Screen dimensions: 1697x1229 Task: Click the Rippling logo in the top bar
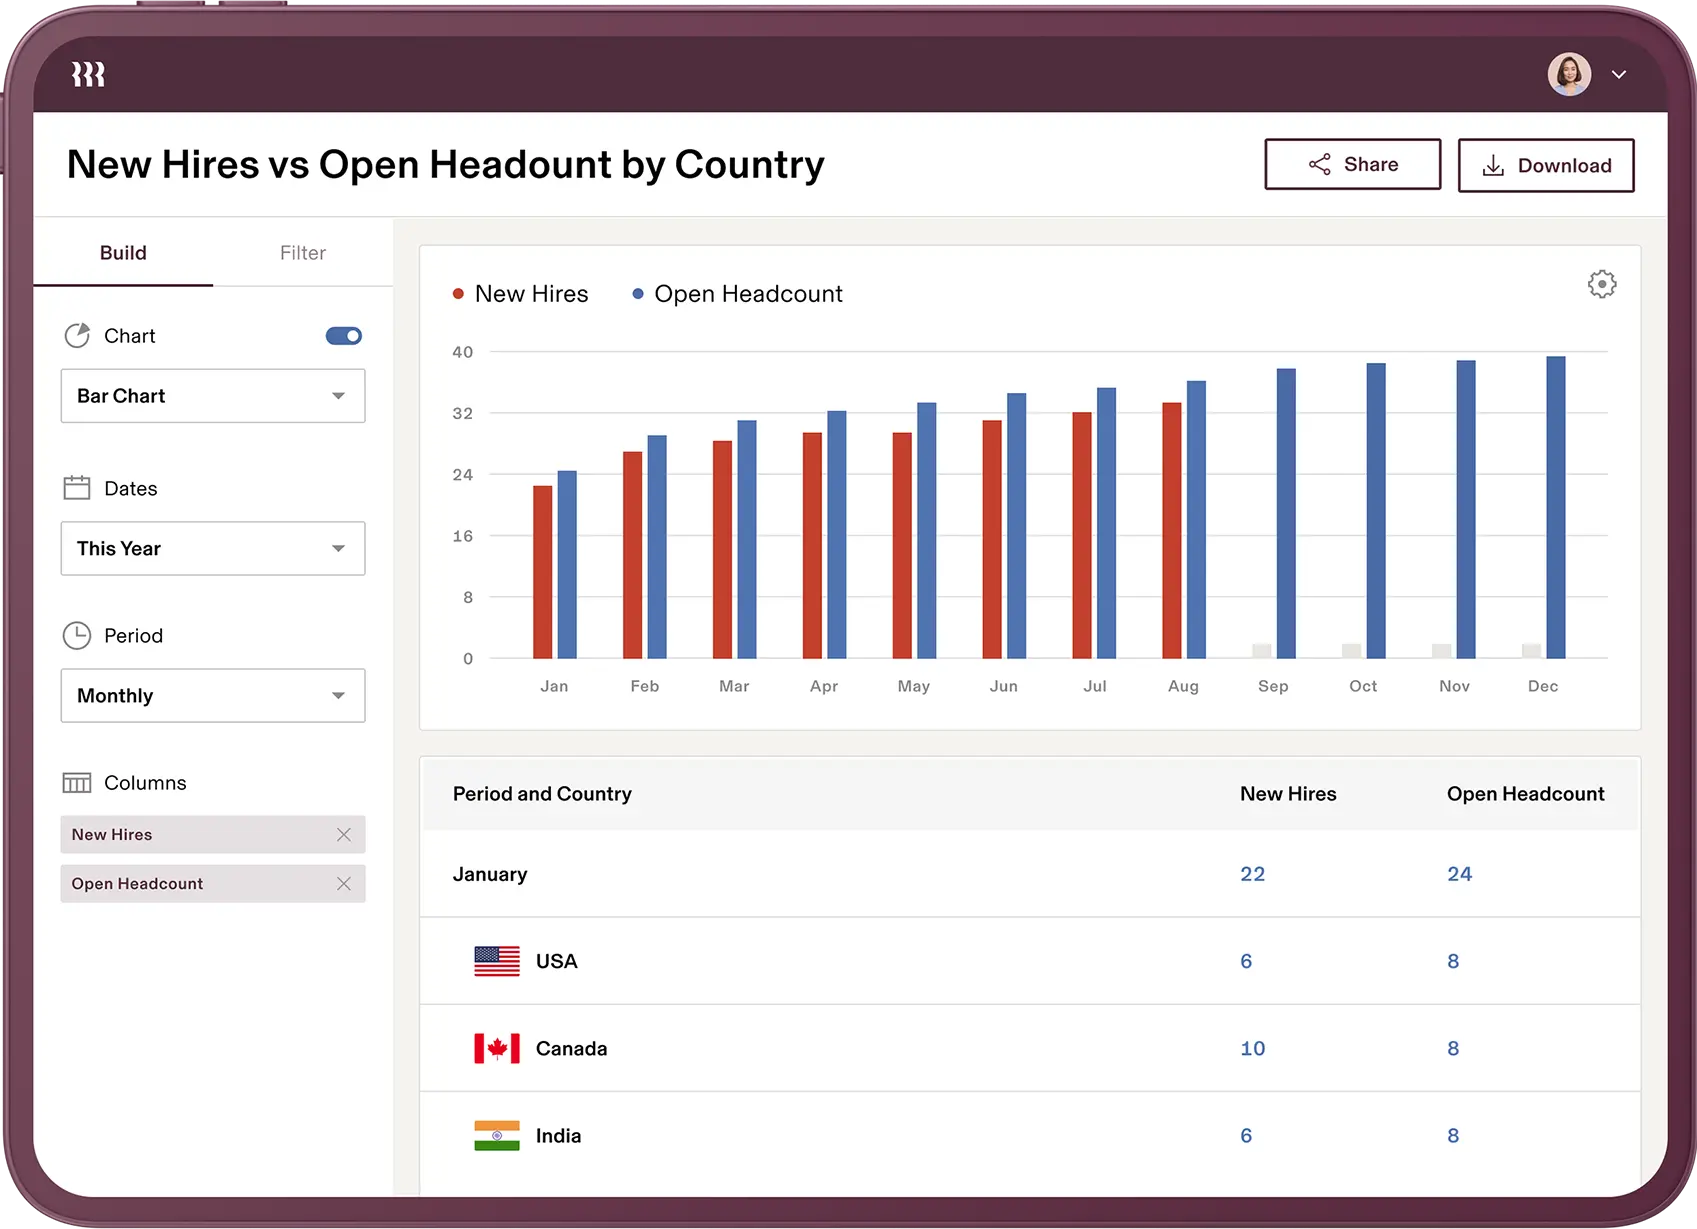pos(87,73)
